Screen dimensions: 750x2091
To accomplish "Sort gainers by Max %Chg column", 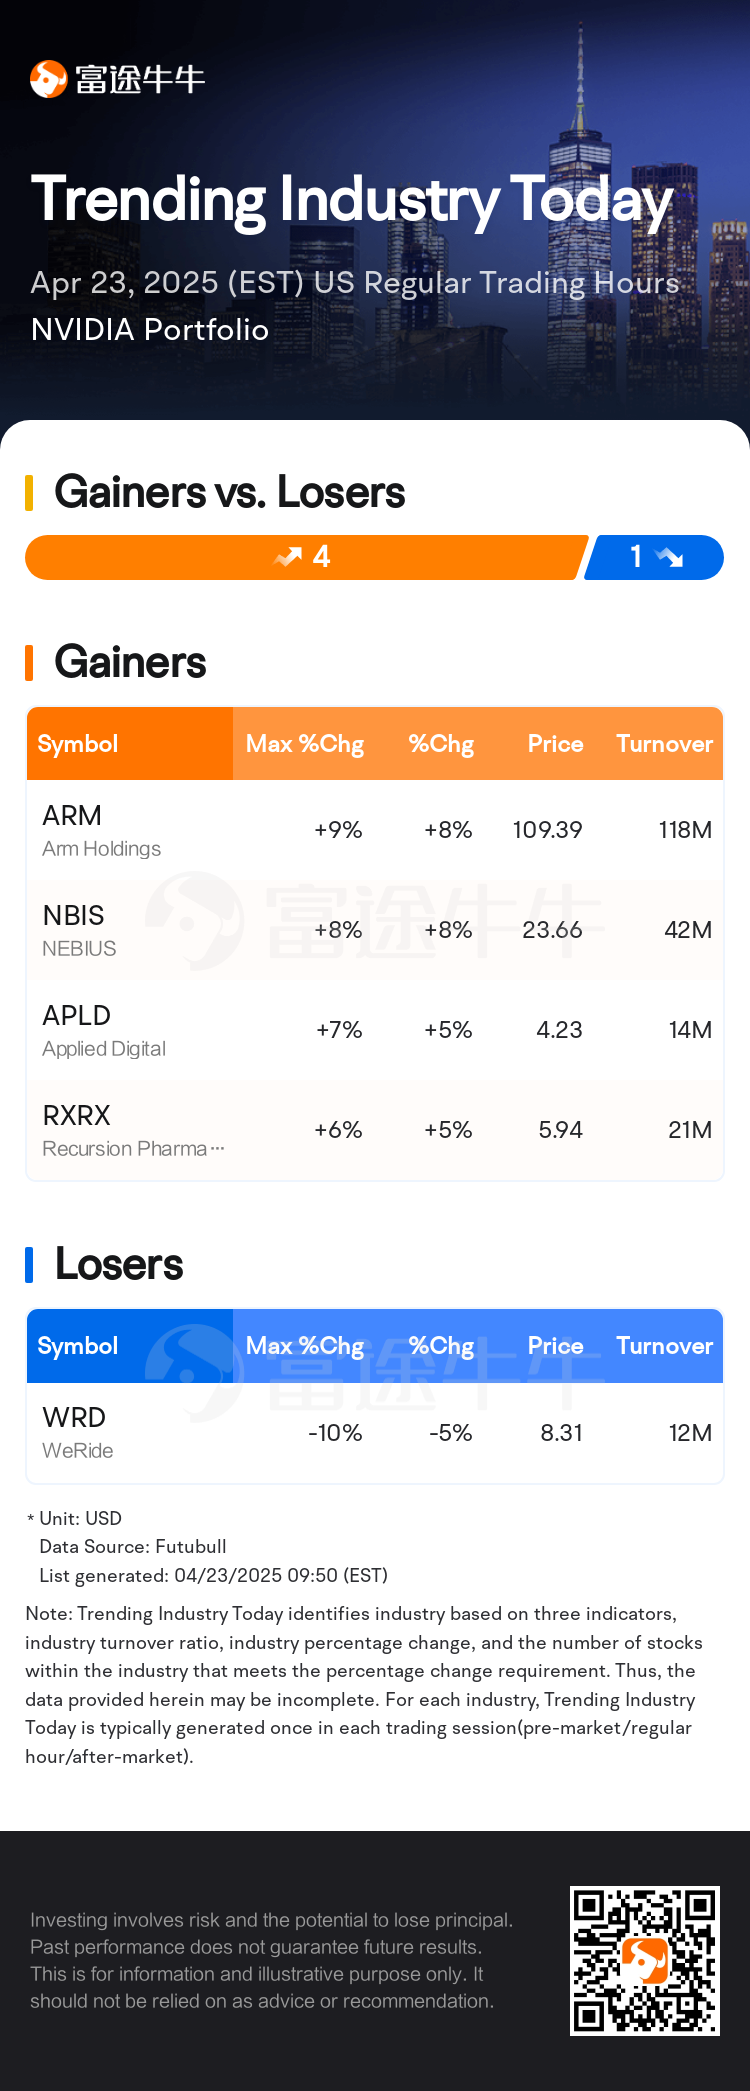I will tap(305, 744).
